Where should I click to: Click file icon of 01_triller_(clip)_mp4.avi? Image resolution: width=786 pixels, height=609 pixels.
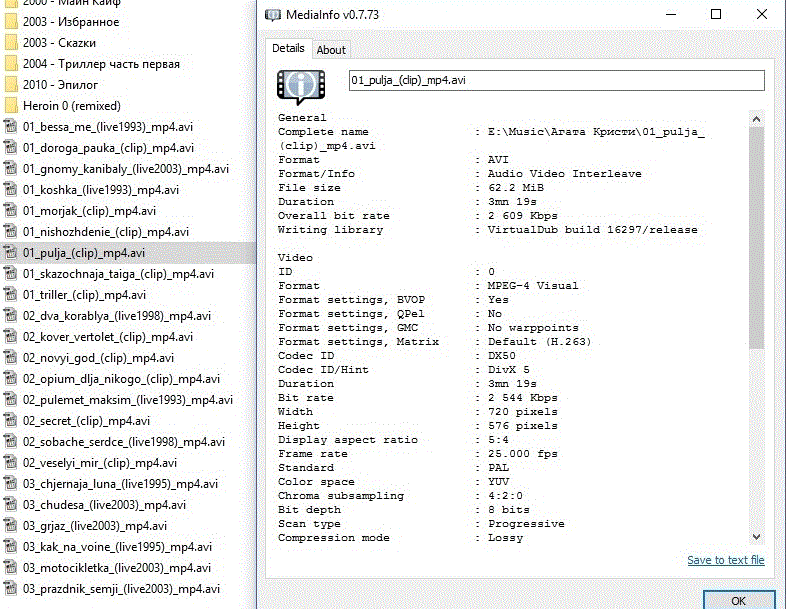11,295
